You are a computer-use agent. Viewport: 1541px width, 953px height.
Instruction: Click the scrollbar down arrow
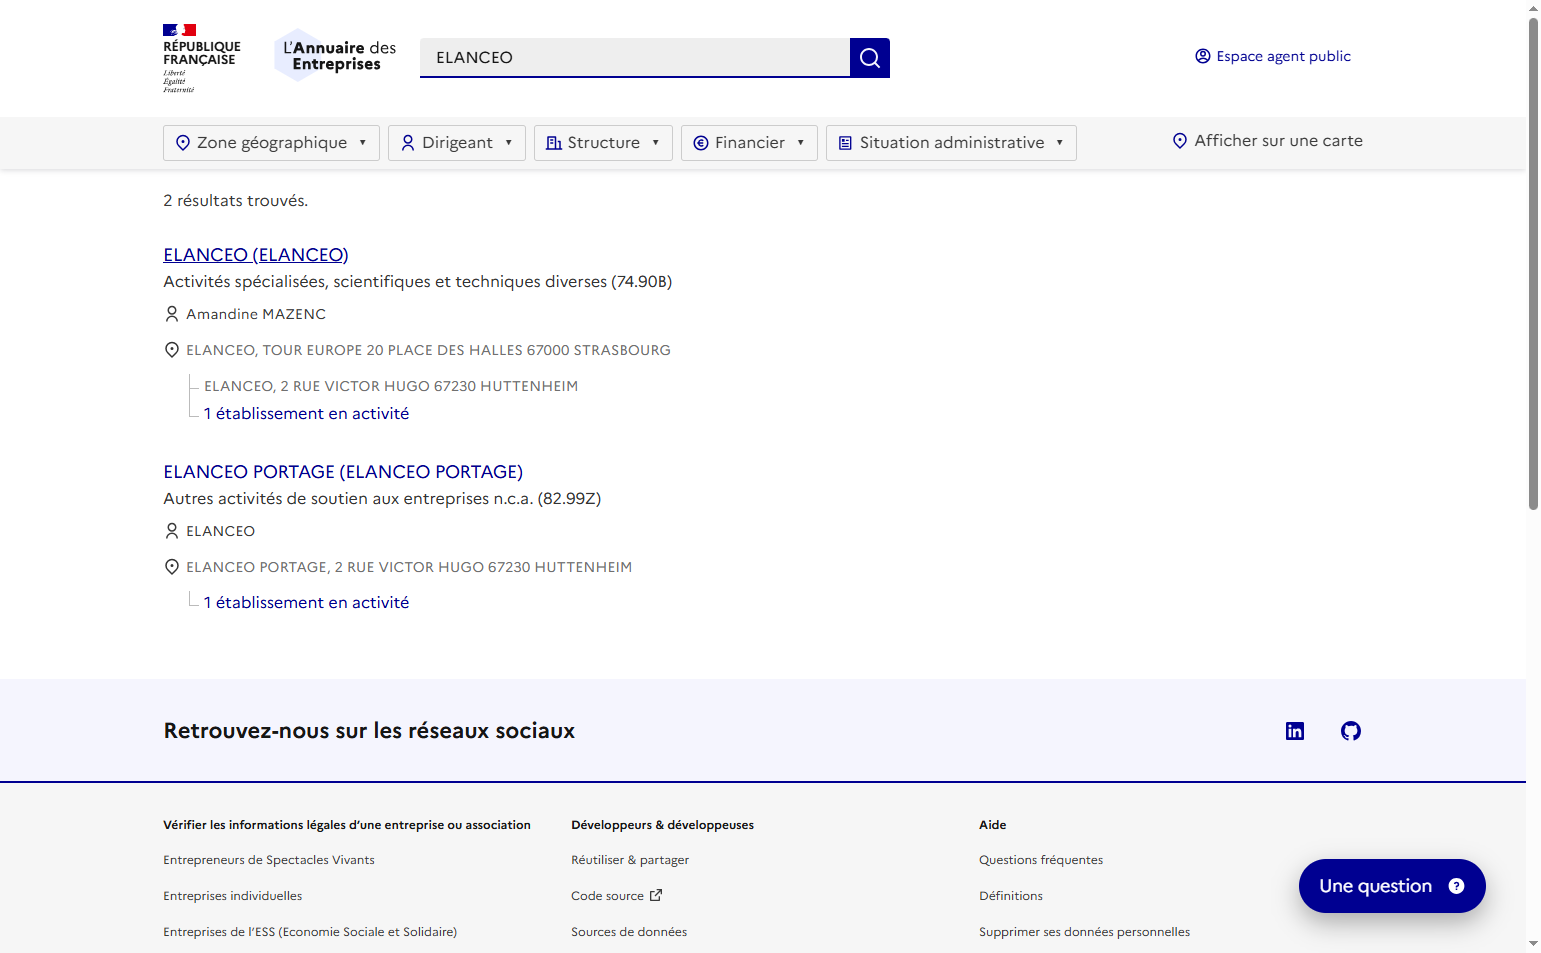(x=1534, y=943)
